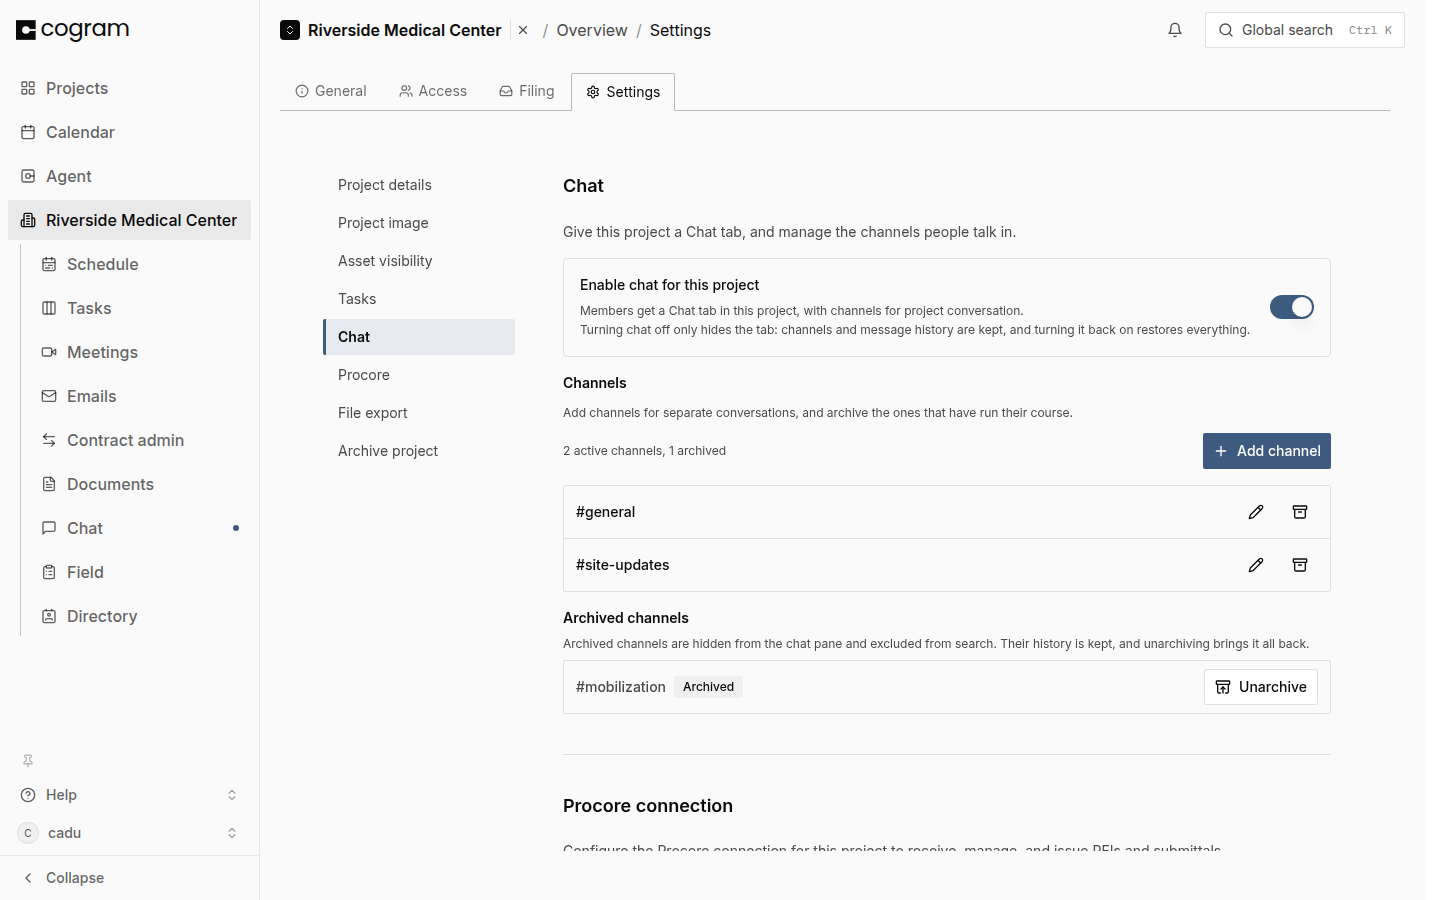Unarchive the #mobilization channel
The height and width of the screenshot is (900, 1440).
(x=1260, y=687)
